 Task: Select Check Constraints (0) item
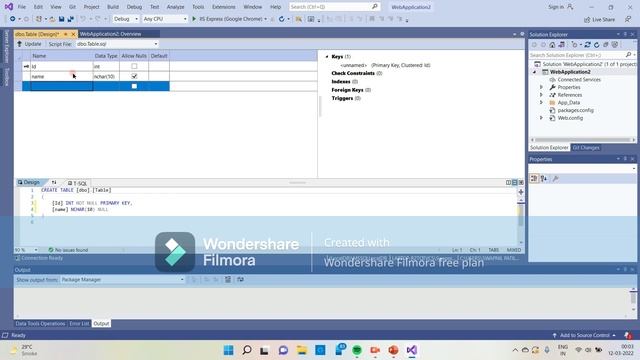coord(357,73)
